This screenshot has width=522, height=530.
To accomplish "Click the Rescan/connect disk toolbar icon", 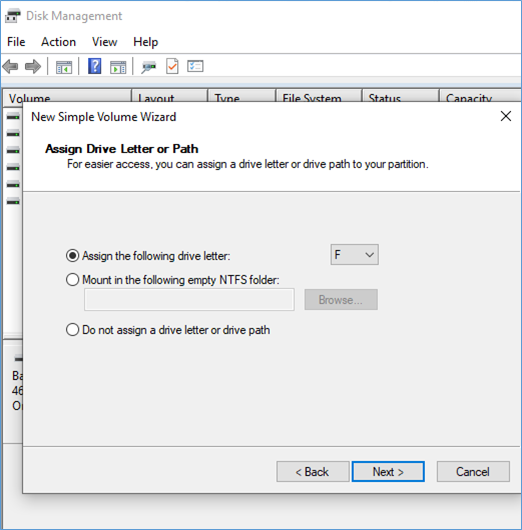I will click(x=149, y=67).
